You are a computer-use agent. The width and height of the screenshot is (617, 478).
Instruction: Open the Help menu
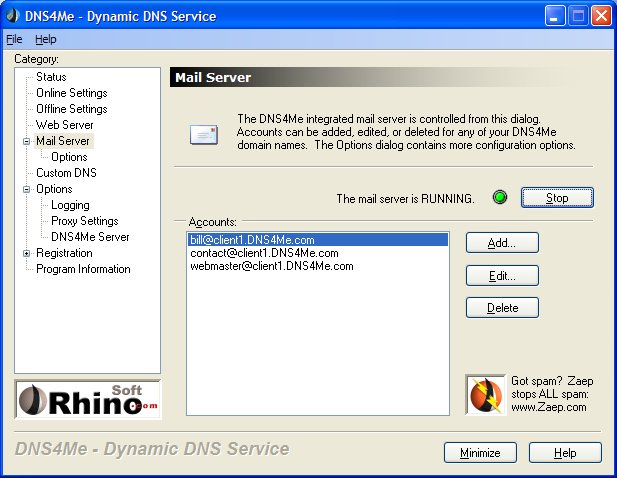click(x=46, y=39)
